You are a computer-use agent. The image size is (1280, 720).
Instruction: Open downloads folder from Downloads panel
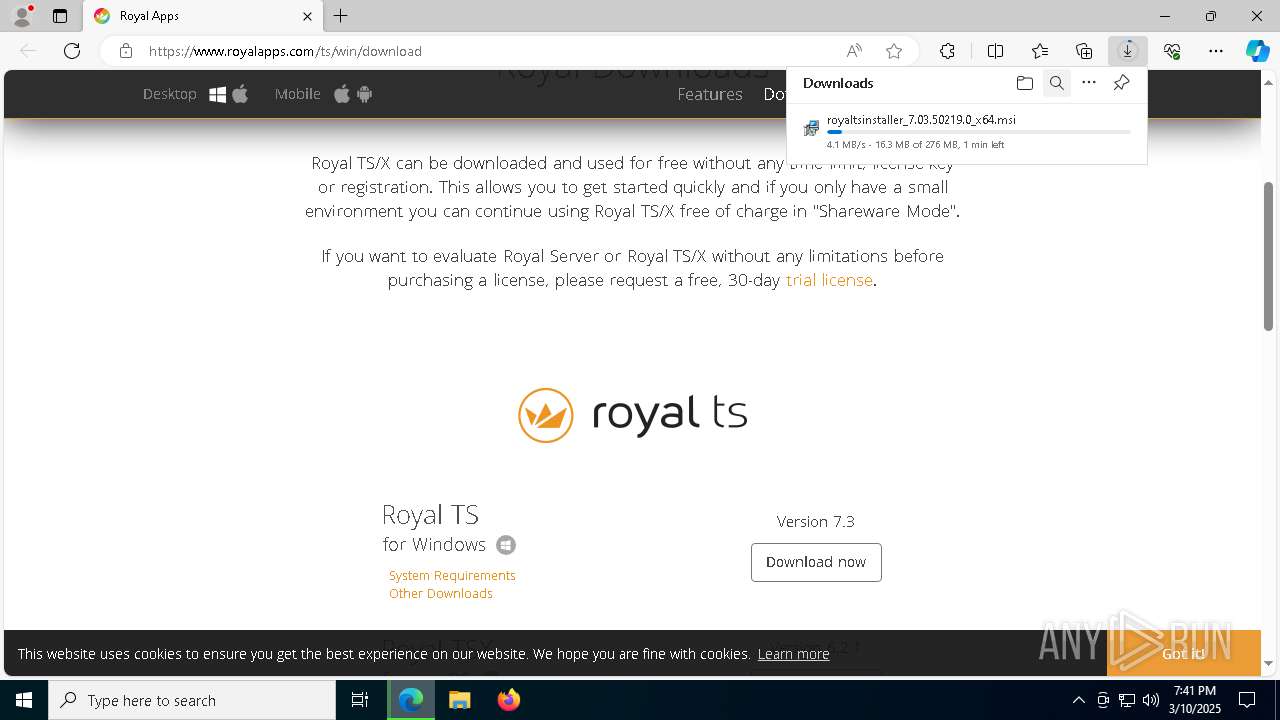pos(1024,83)
